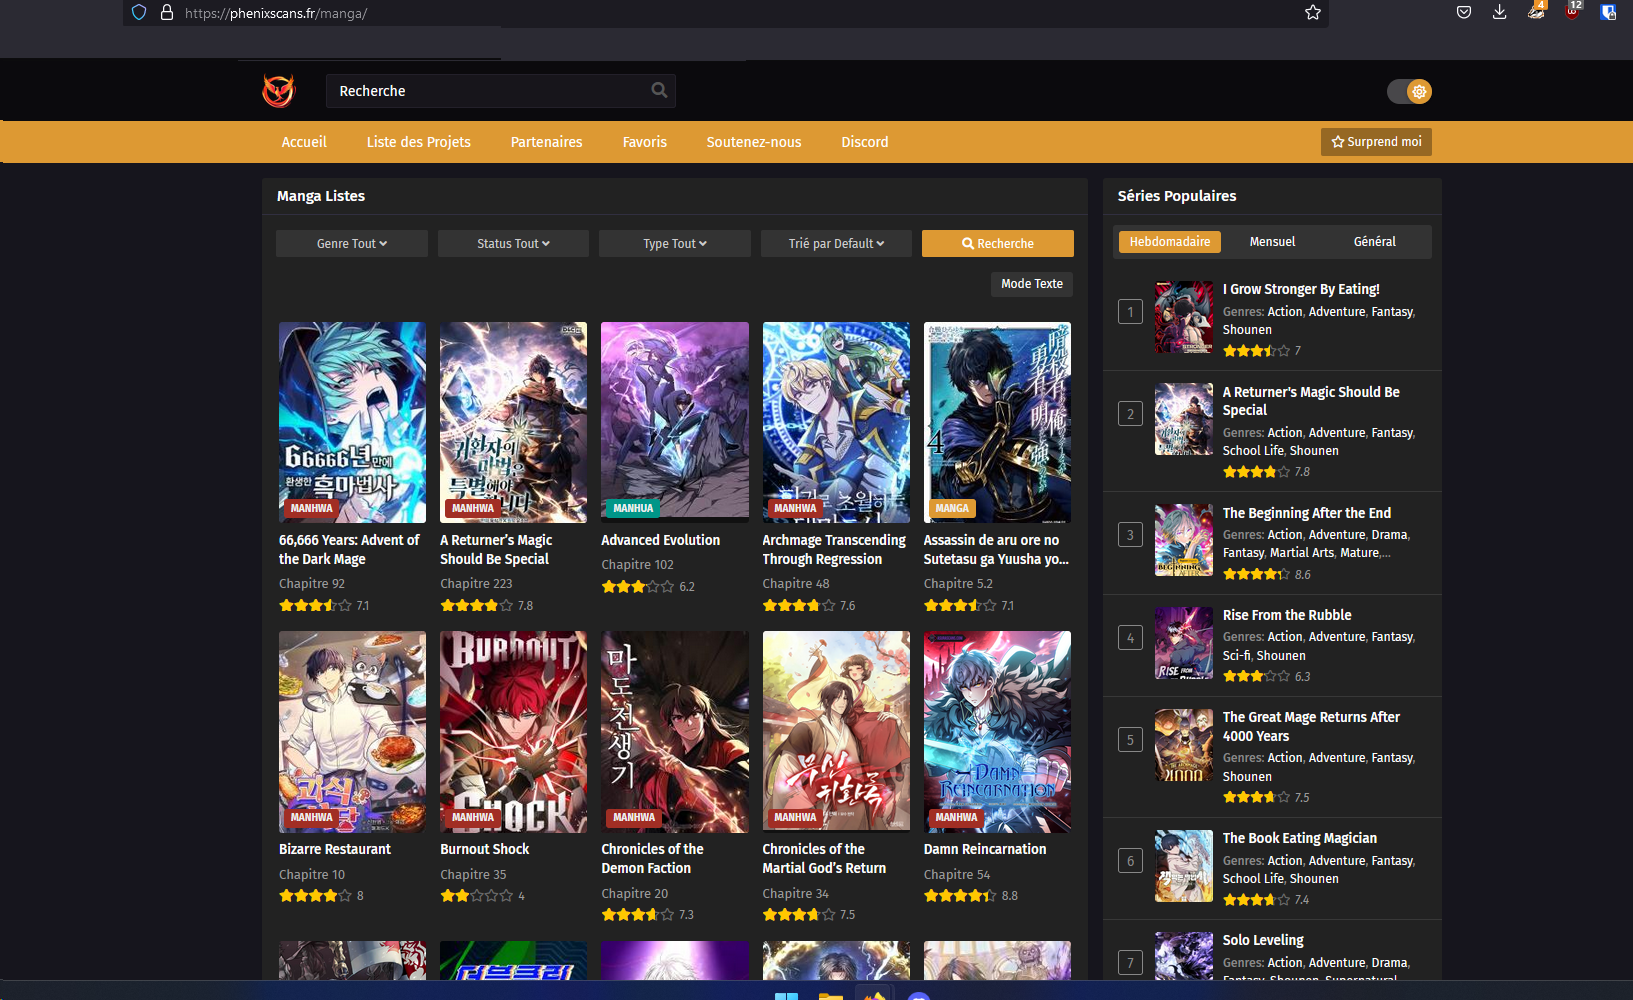Open the Partenaires menu item
The image size is (1633, 1000).
coord(546,142)
